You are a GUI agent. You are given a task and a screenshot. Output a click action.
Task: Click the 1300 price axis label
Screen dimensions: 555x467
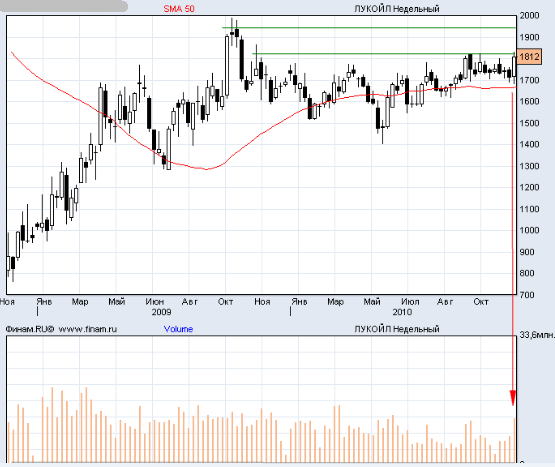pyautogui.click(x=529, y=166)
